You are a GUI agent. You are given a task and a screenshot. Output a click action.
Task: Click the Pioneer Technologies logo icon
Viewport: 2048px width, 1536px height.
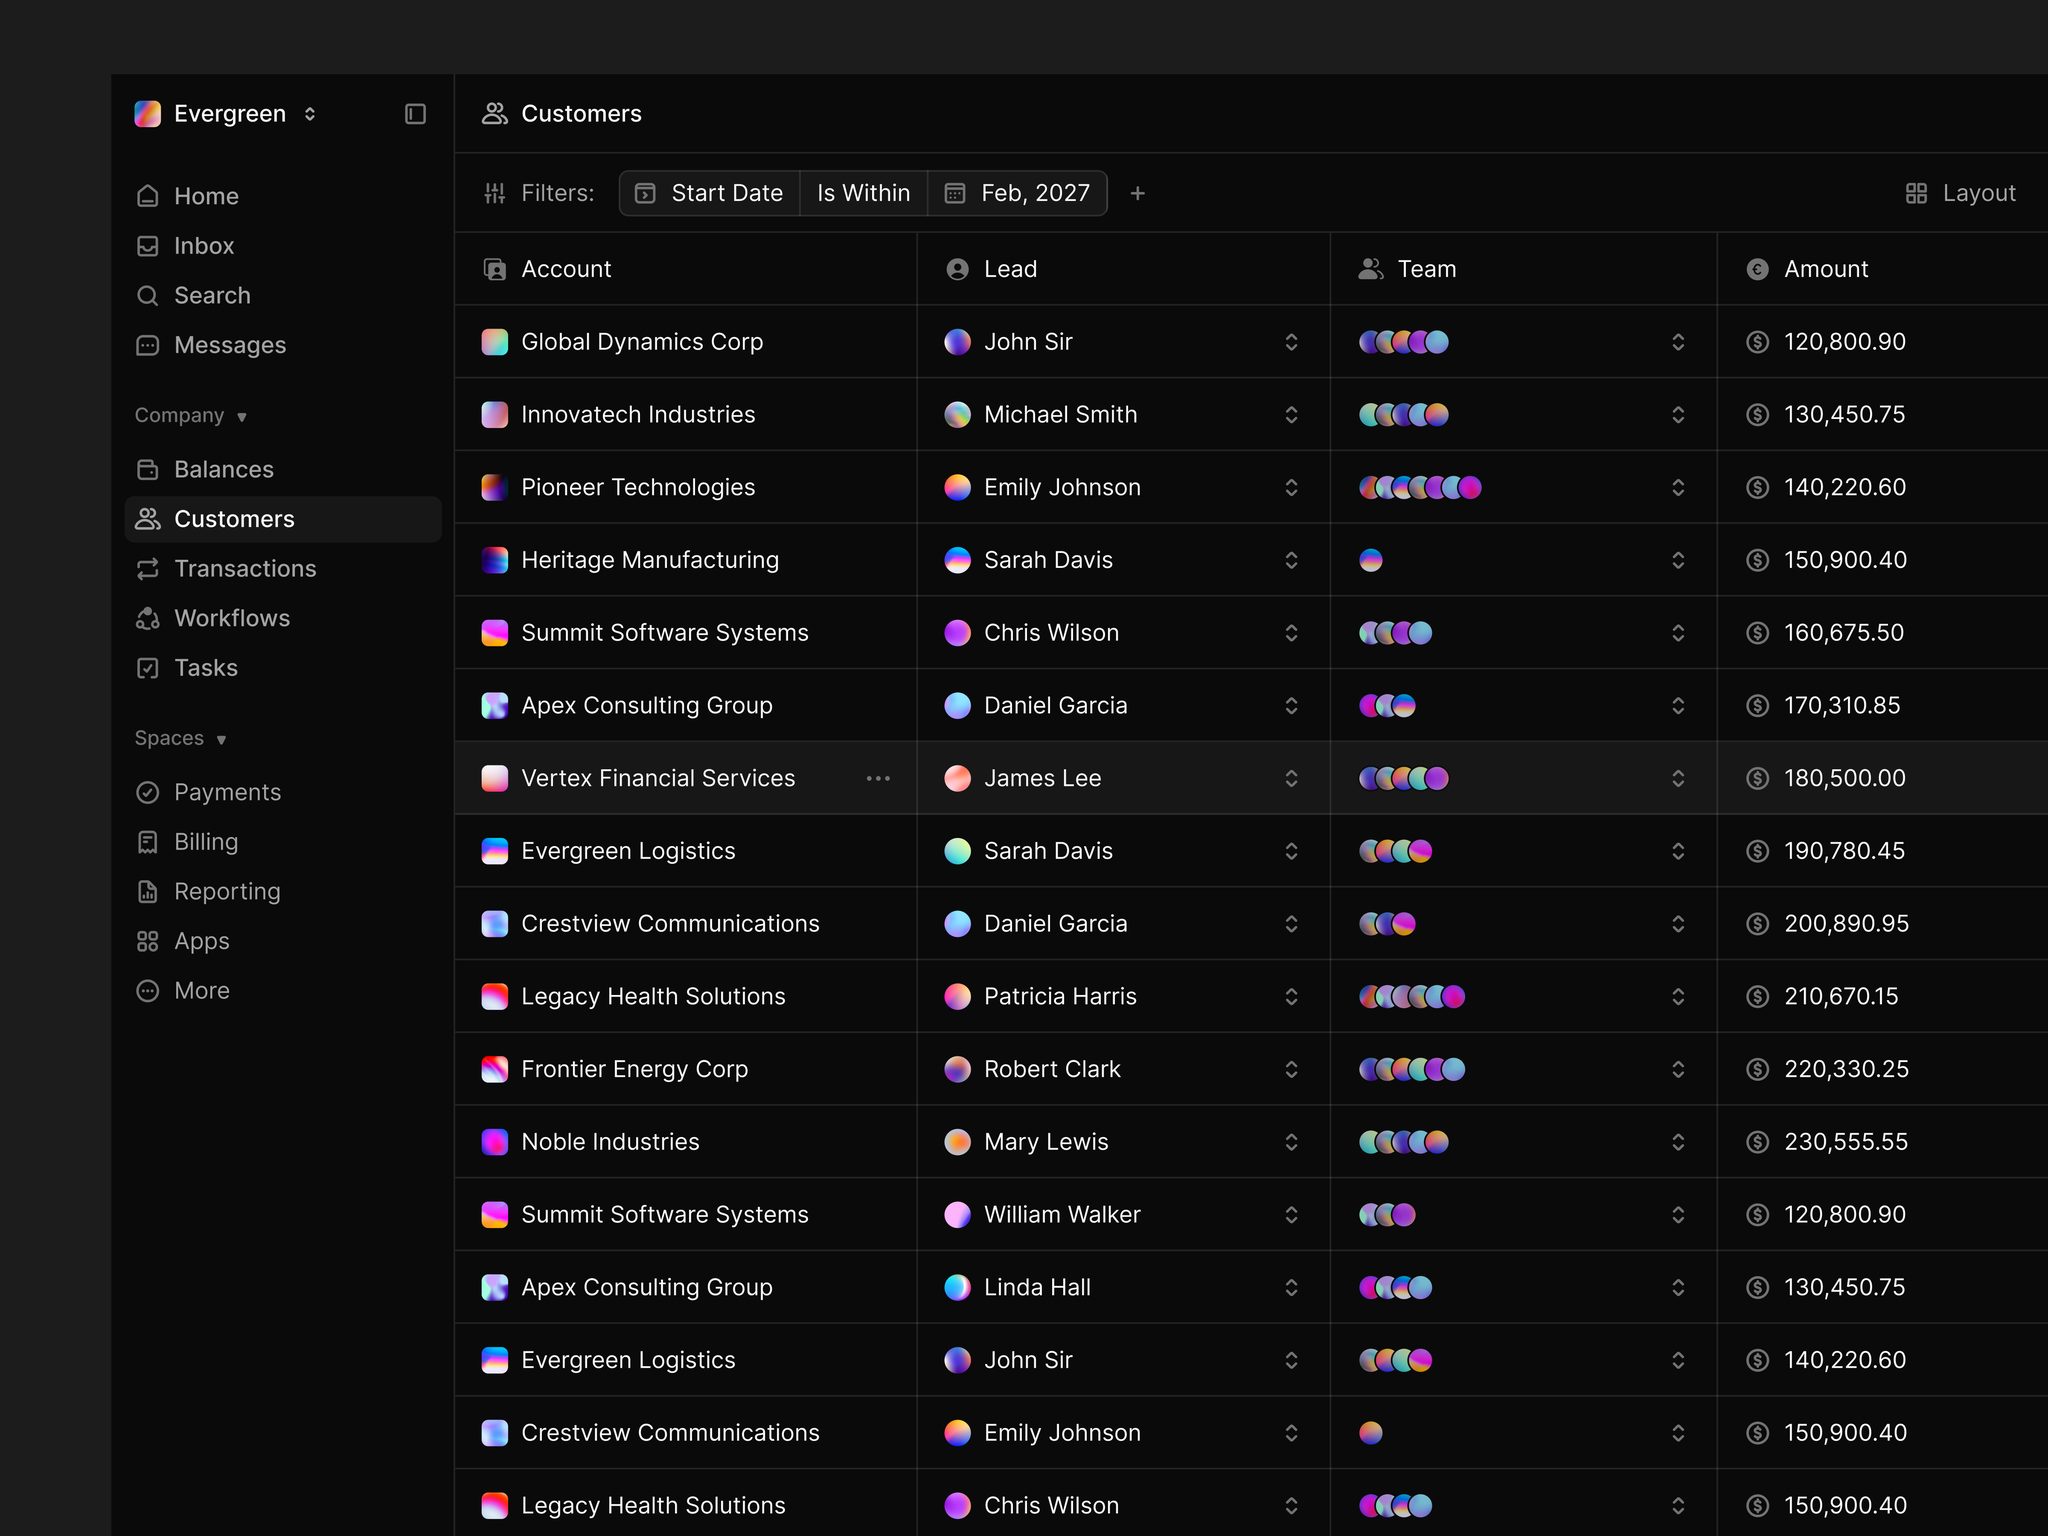point(495,487)
